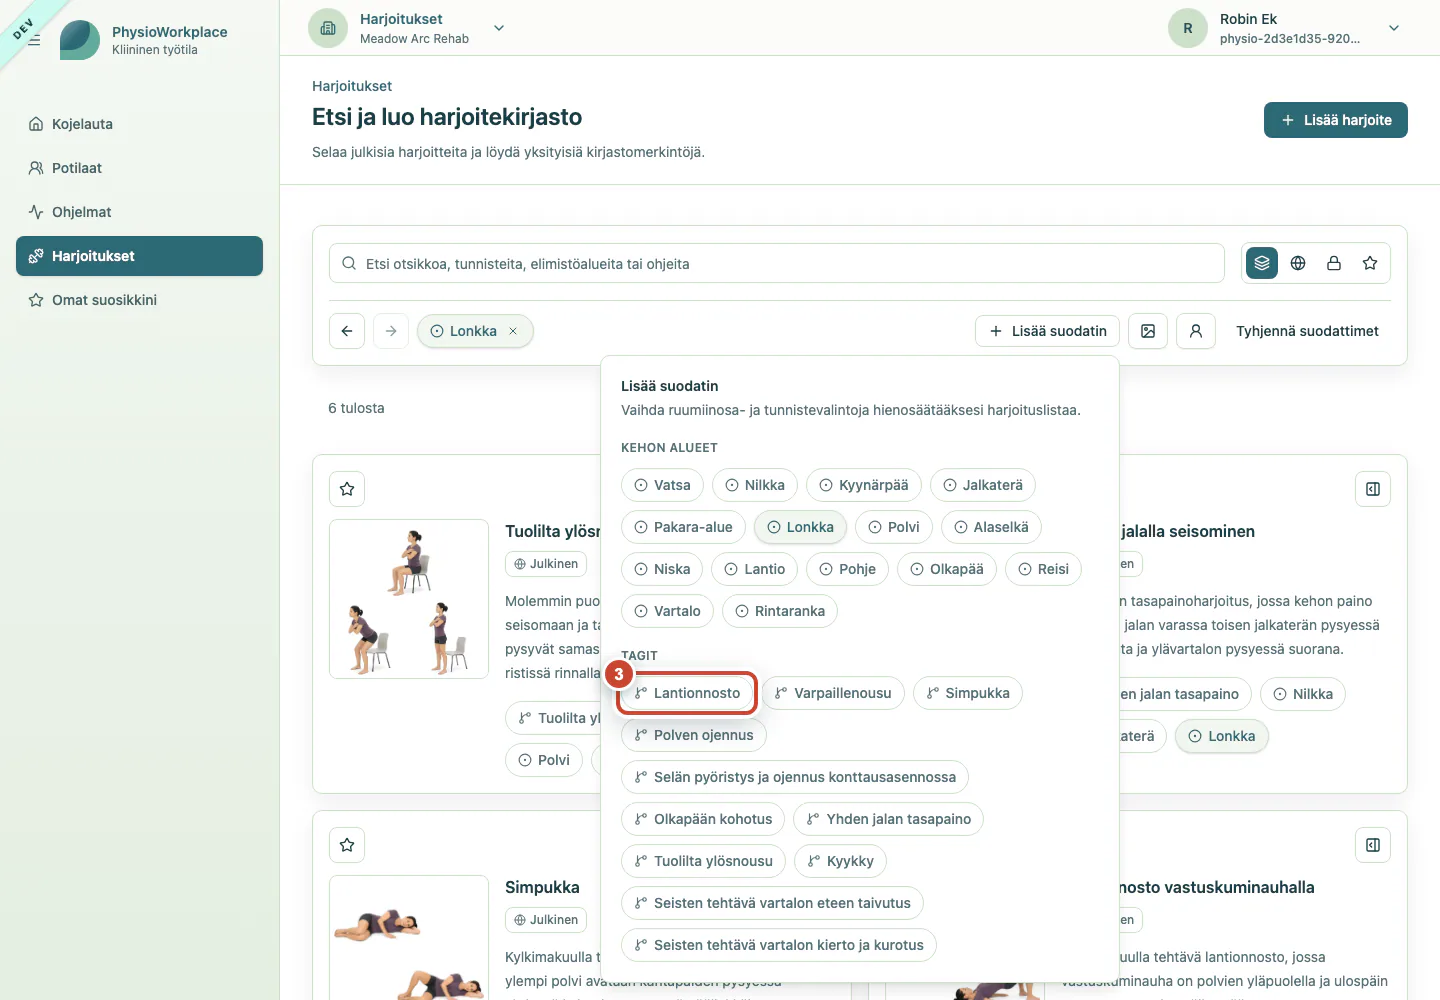Image resolution: width=1440 pixels, height=1000 pixels.
Task: Select the Lantionnosto tag chip
Action: click(687, 693)
